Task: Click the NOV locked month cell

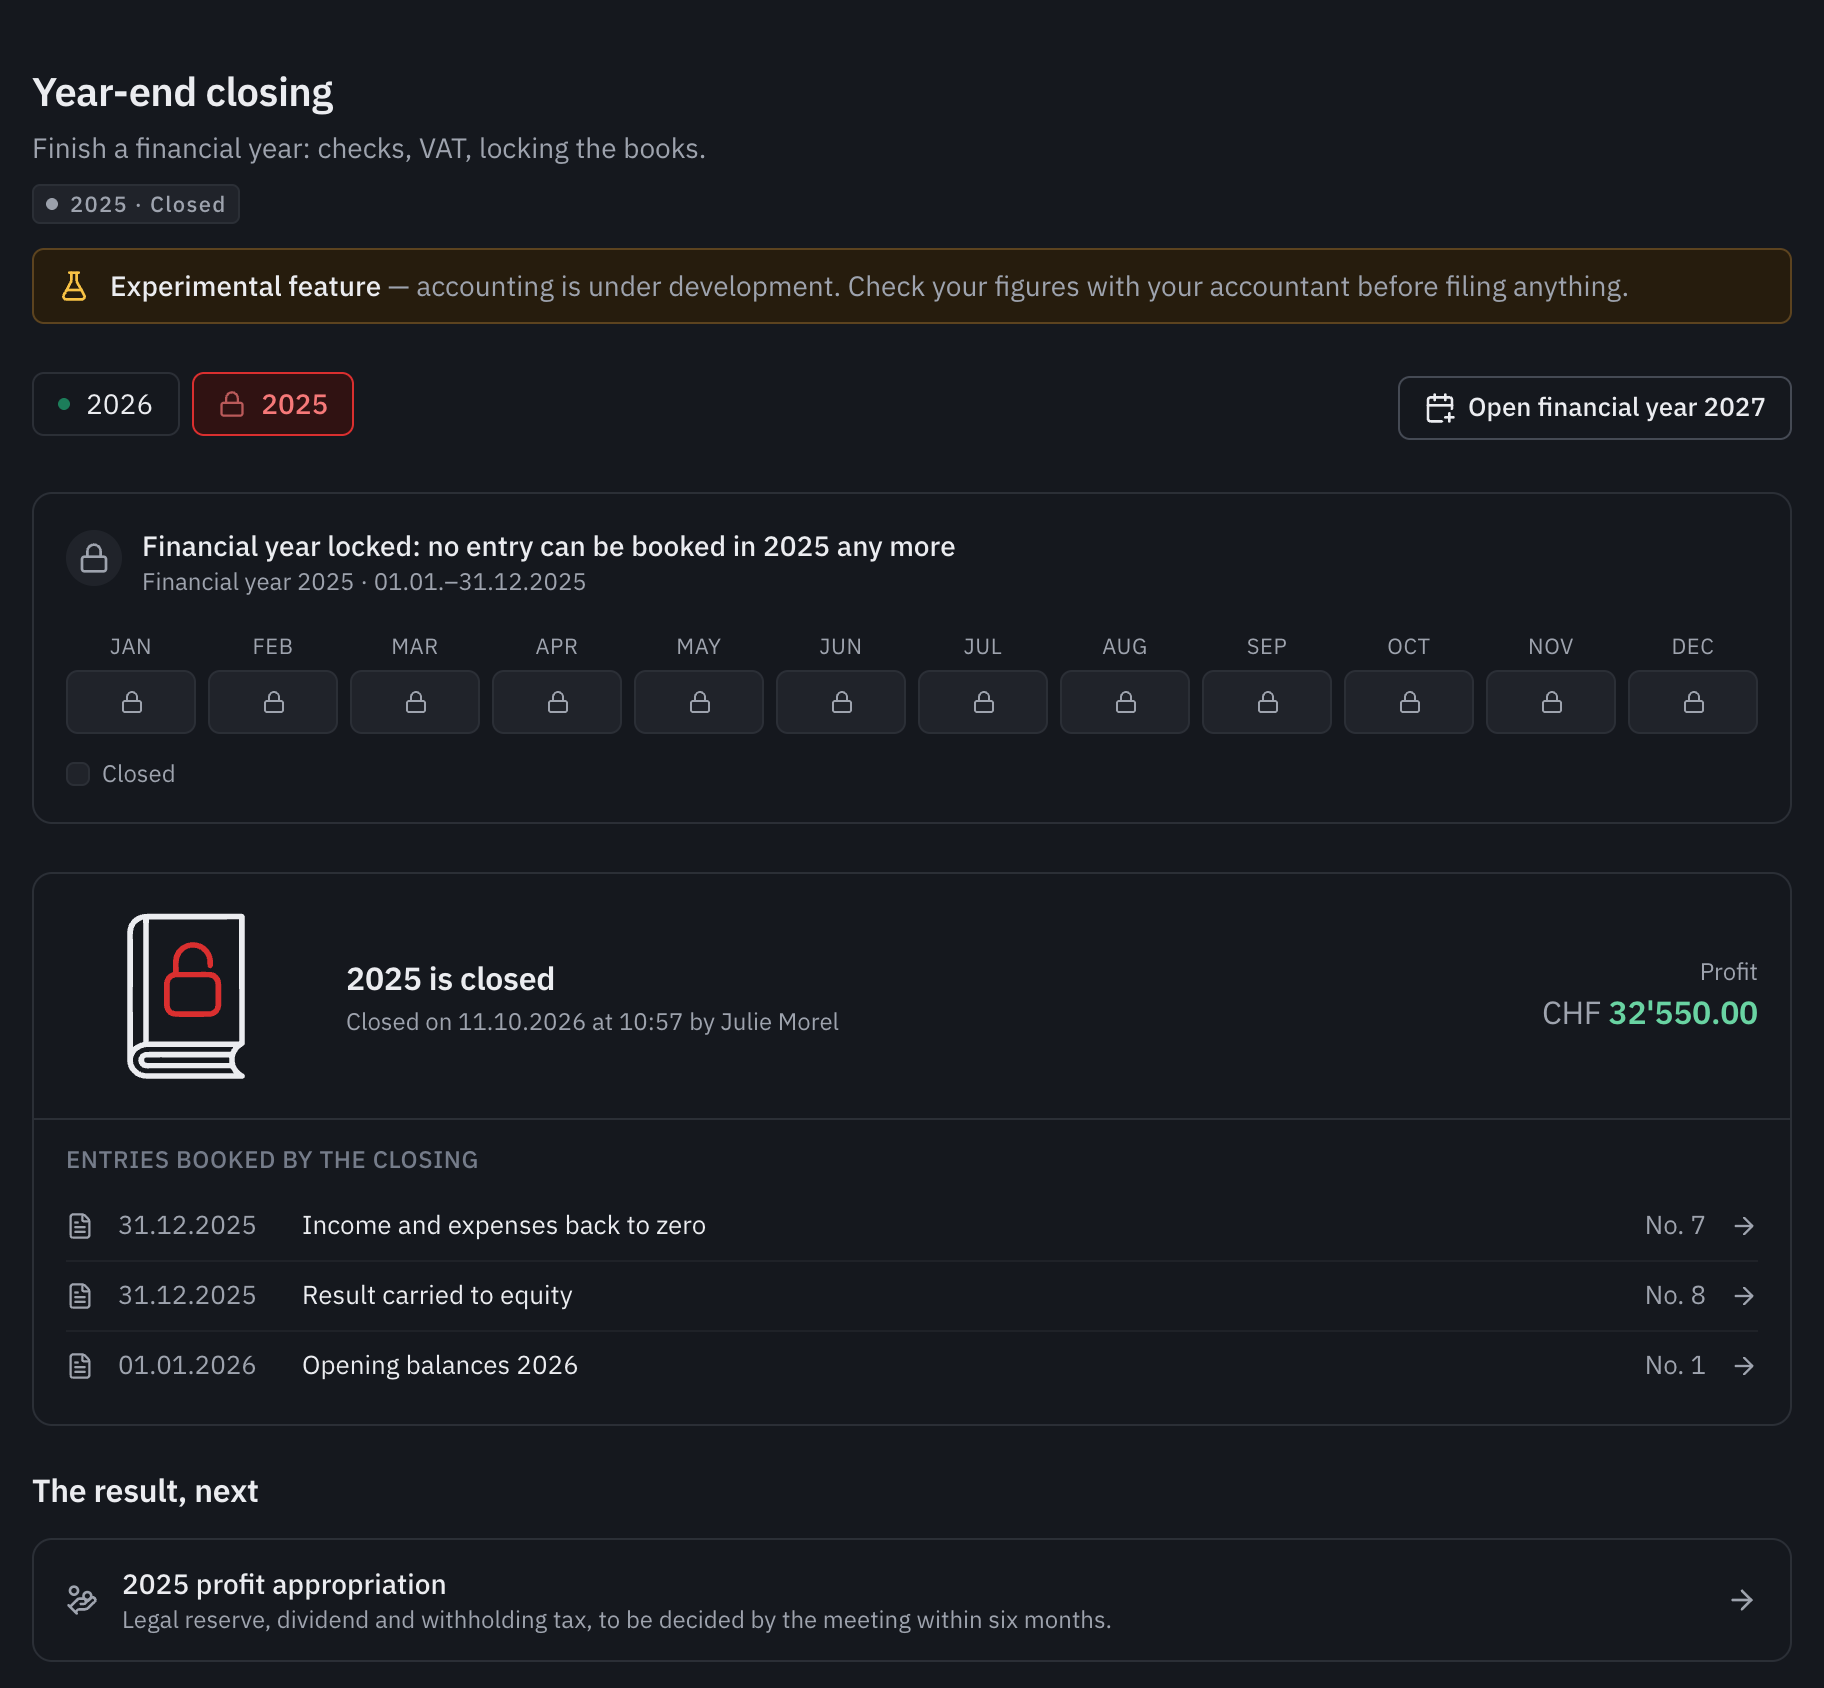Action: 1551,702
